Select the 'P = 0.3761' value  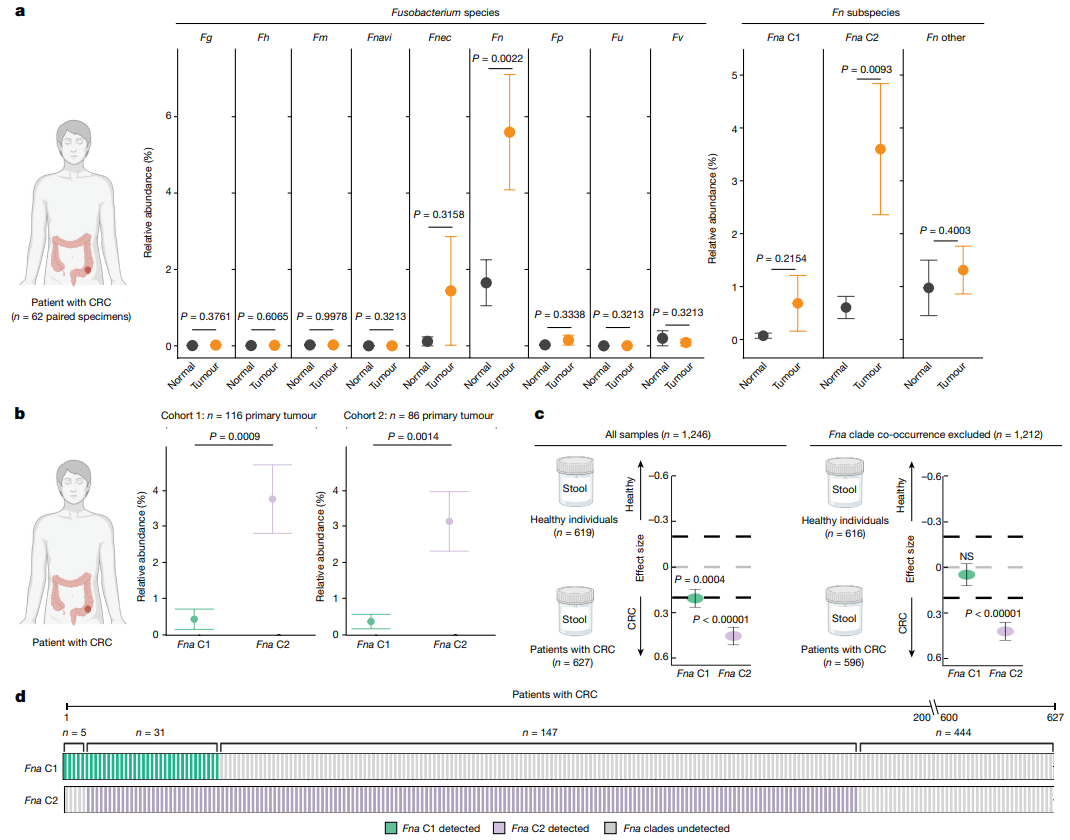pyautogui.click(x=205, y=317)
